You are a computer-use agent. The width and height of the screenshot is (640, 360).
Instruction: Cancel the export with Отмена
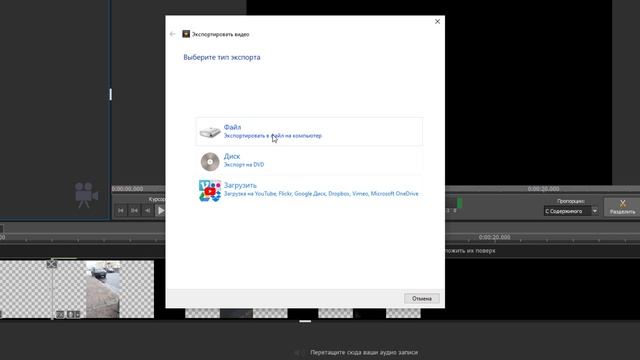pos(422,299)
